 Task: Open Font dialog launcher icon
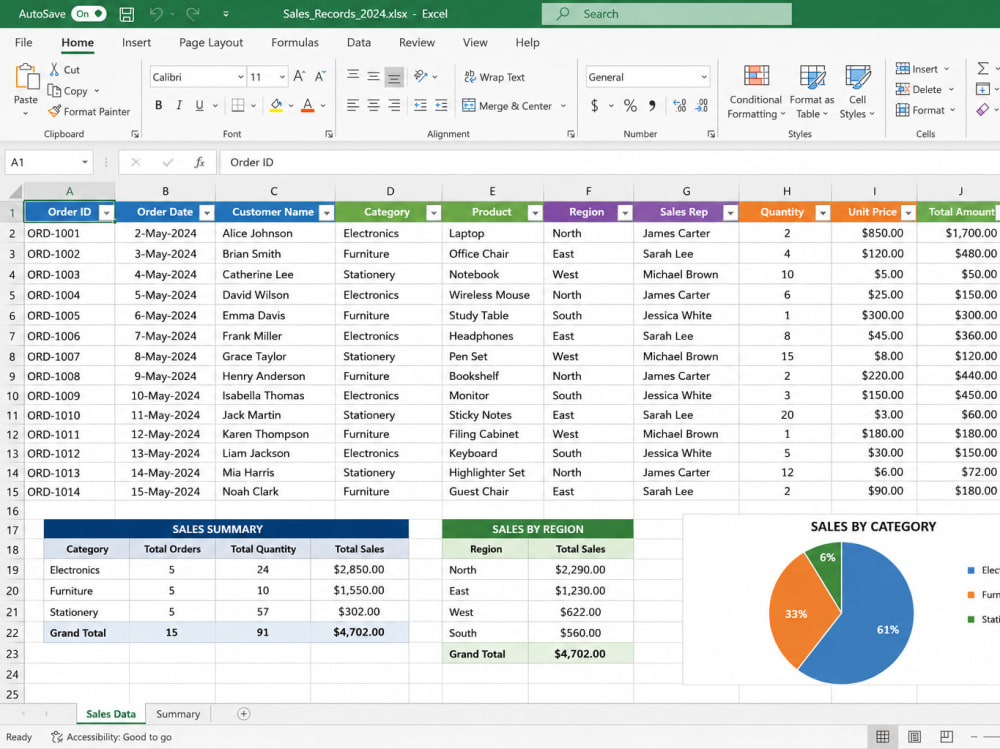click(328, 134)
